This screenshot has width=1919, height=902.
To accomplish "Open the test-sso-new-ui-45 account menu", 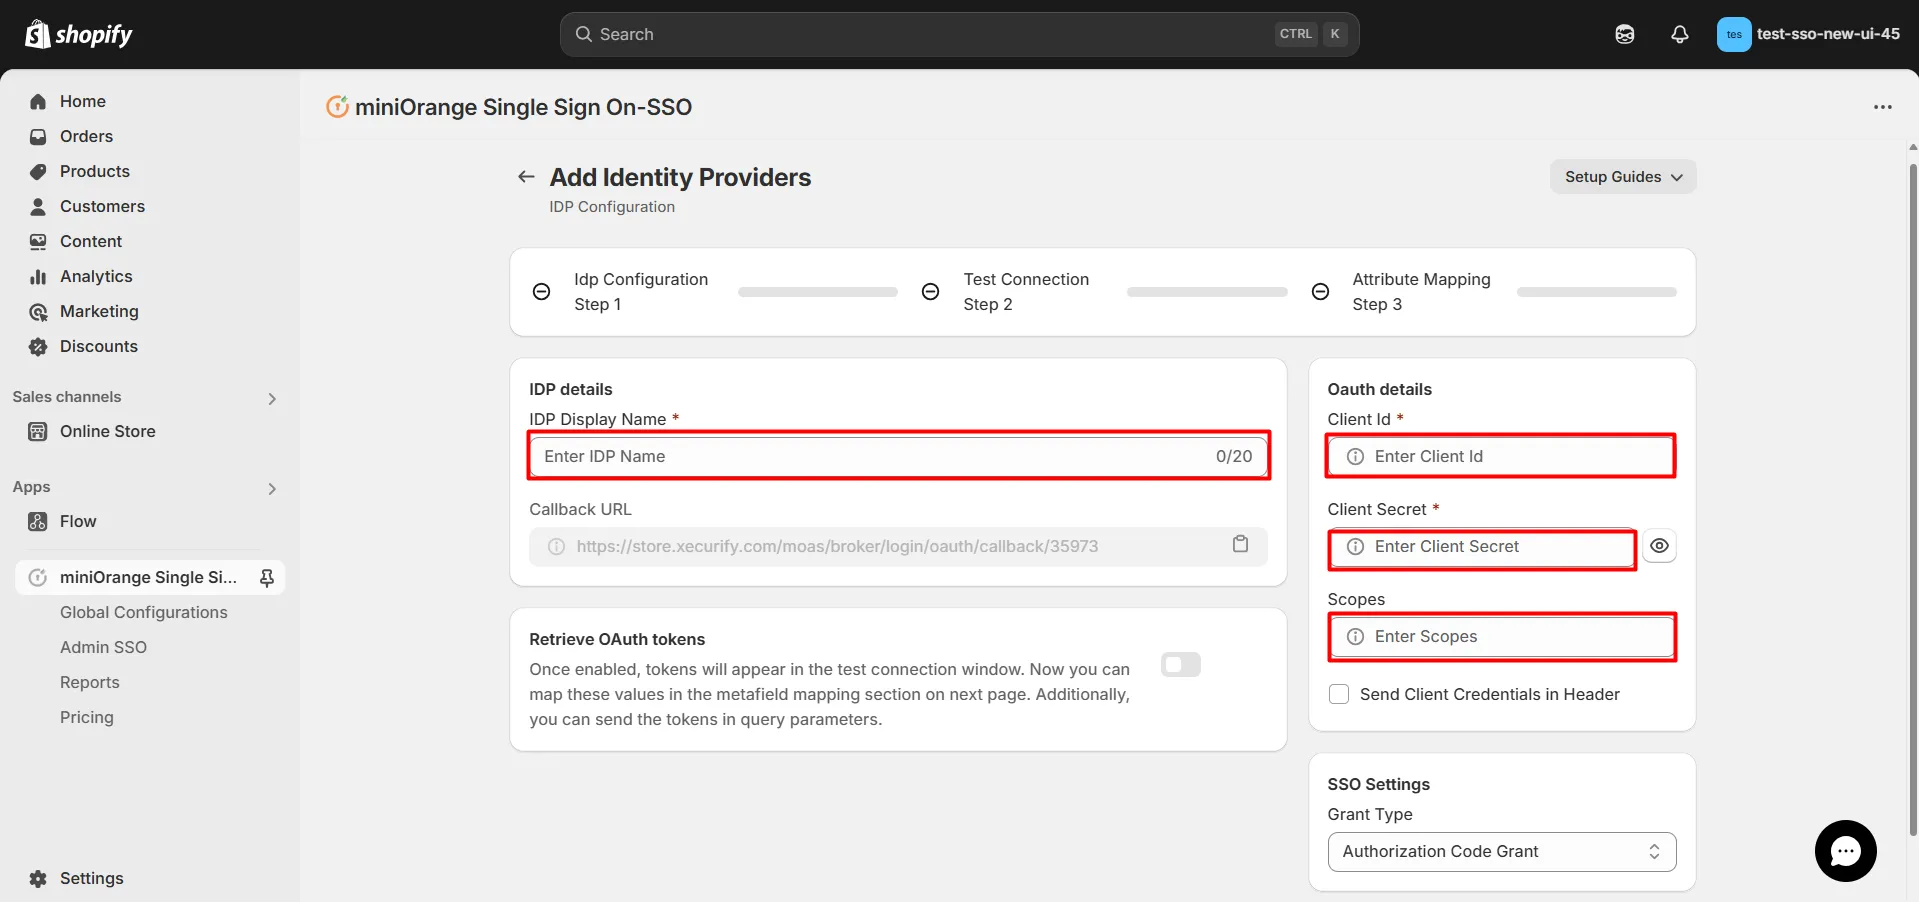I will pyautogui.click(x=1809, y=34).
